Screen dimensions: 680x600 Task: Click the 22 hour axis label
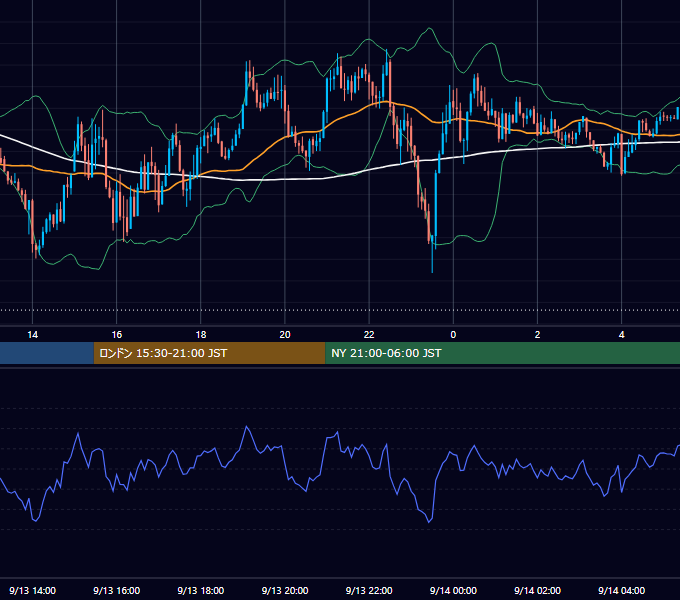369,335
